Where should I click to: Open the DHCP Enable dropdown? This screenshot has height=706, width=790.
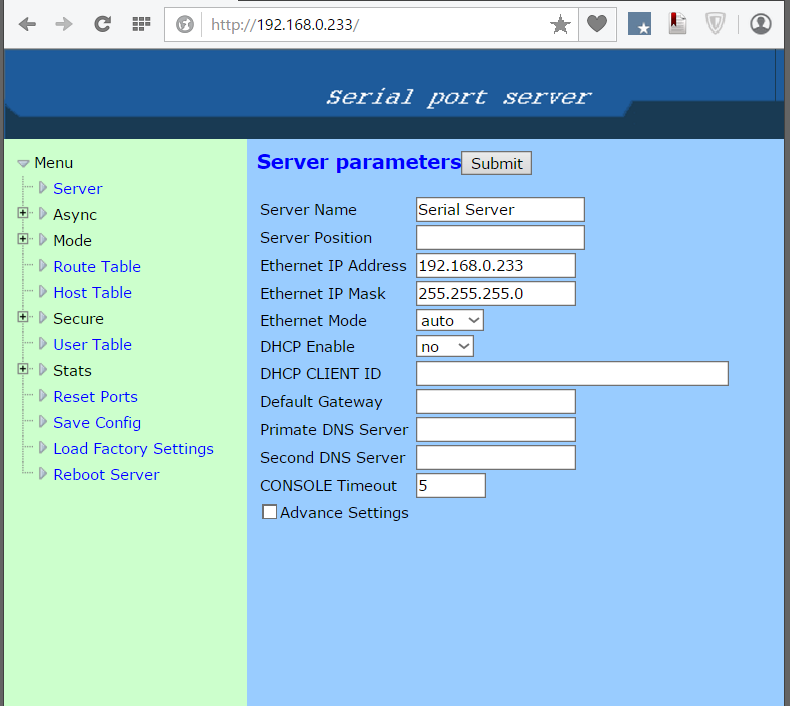(x=444, y=346)
